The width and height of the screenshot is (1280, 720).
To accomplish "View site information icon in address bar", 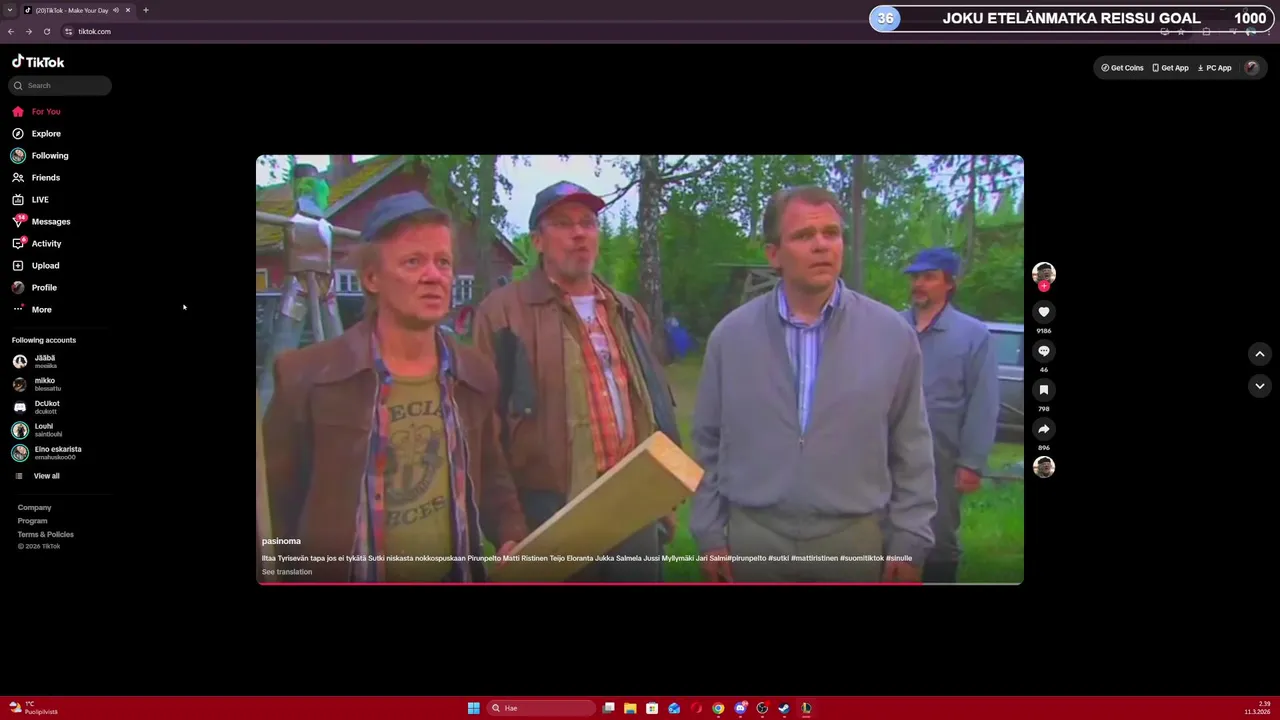I will (x=68, y=31).
